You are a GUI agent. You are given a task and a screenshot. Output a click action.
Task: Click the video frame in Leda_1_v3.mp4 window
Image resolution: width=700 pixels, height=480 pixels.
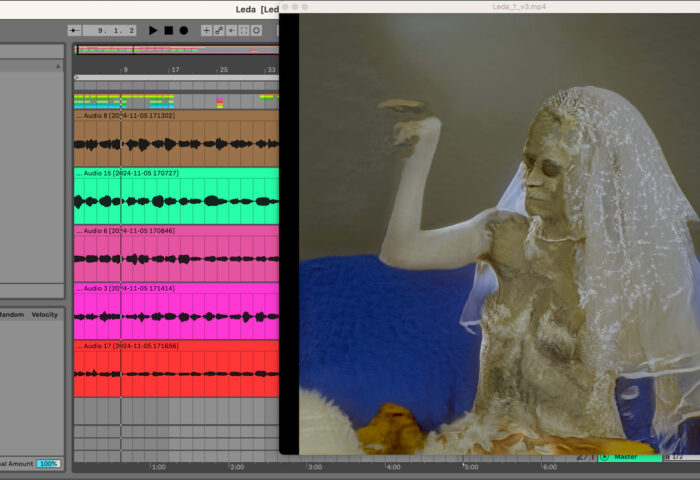click(x=499, y=234)
